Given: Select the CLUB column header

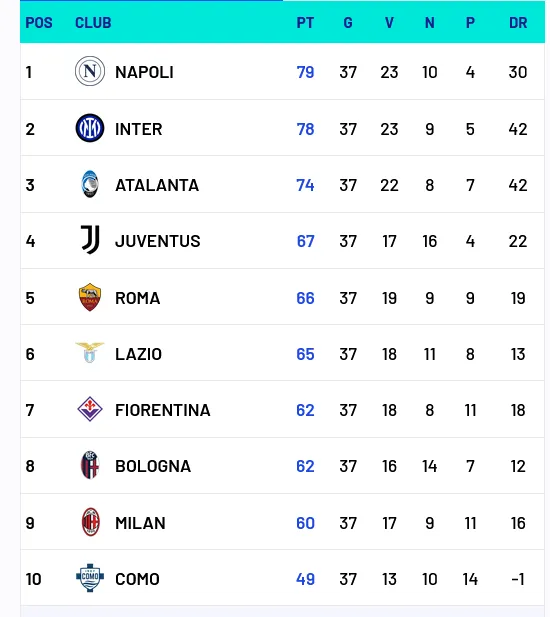Looking at the screenshot, I should tap(93, 23).
